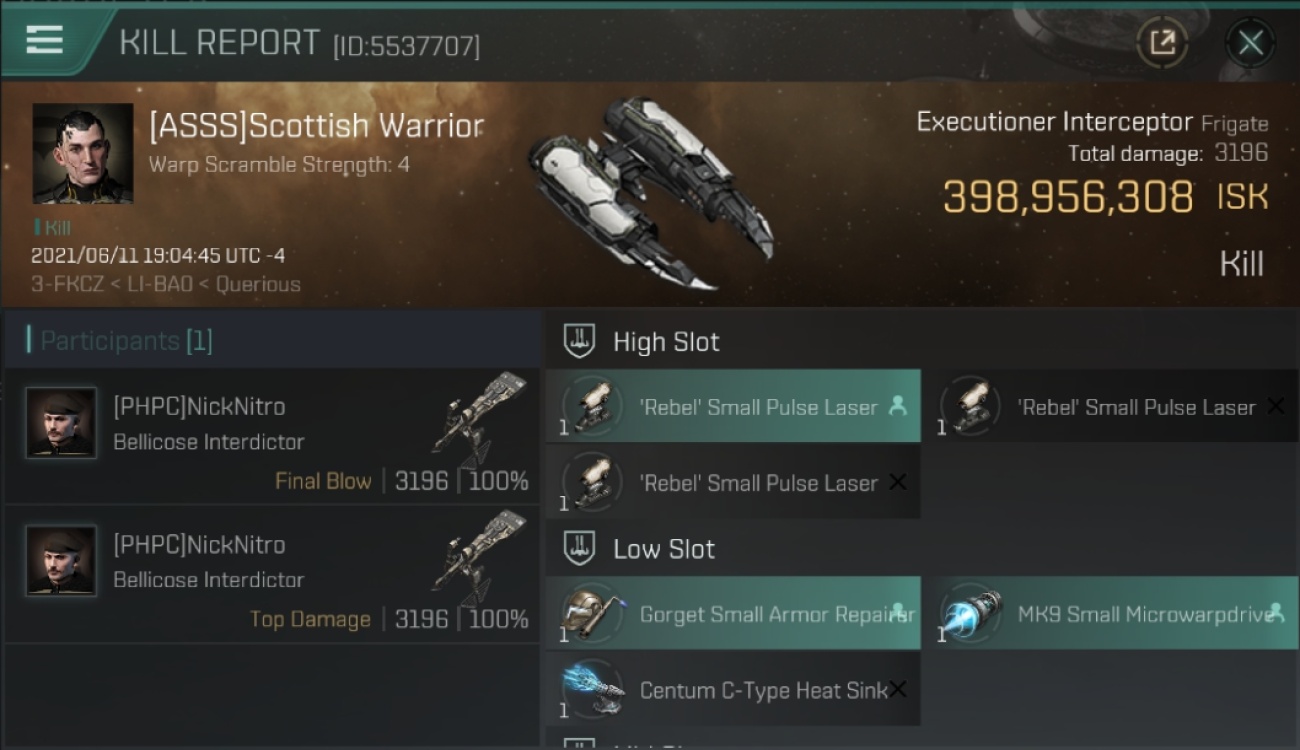Click the 398,956,308 ISK value

pos(1105,197)
